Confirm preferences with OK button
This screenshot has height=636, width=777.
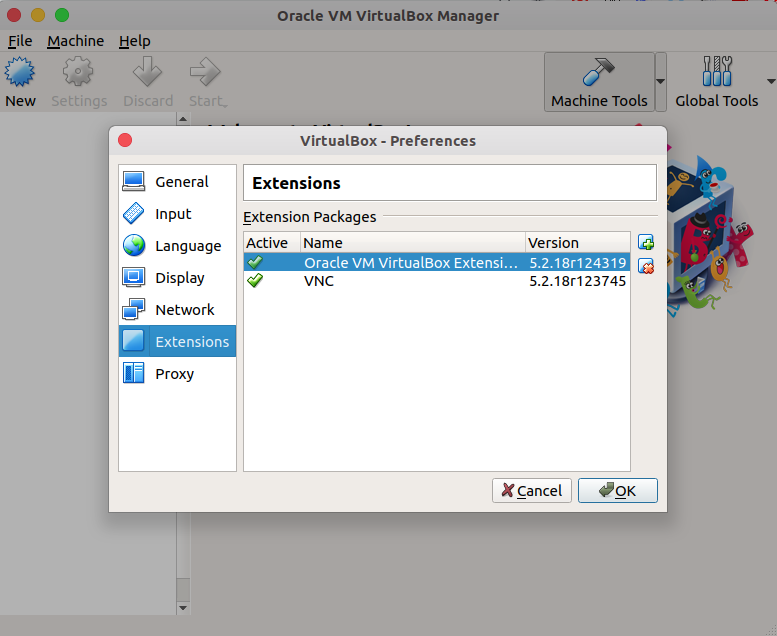click(x=617, y=490)
